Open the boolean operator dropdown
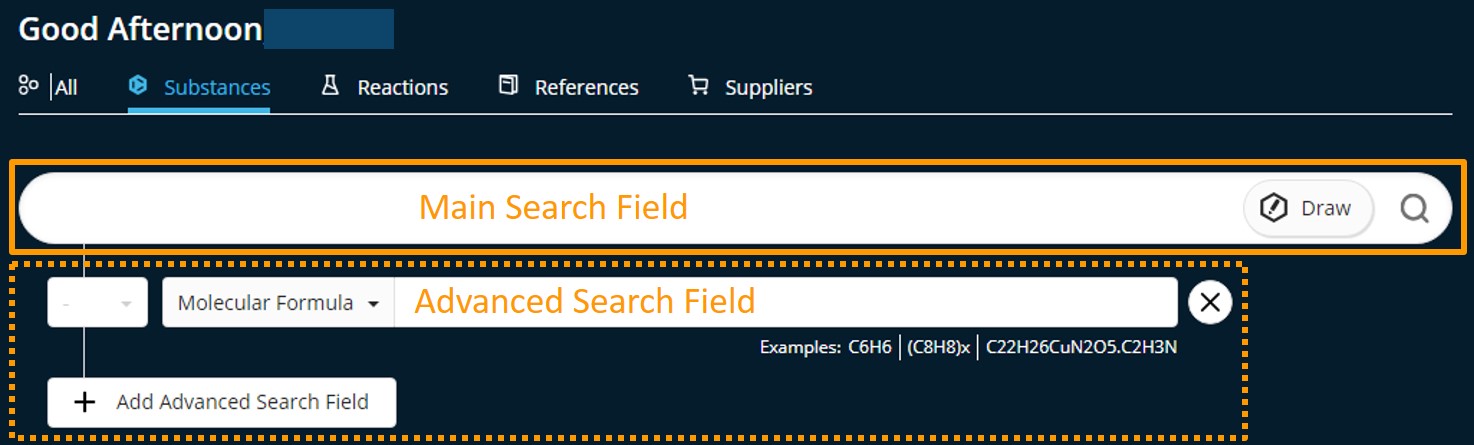The image size is (1474, 445). [x=97, y=302]
